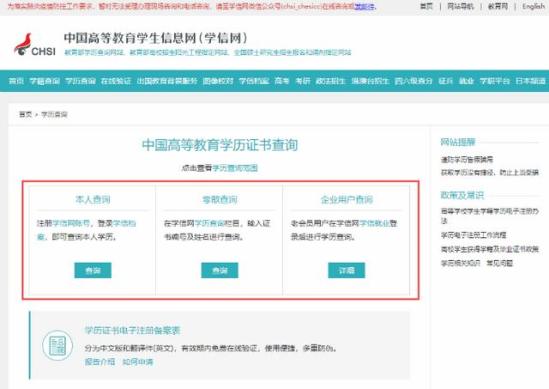Open 日本频道 in the navigation bar
549x389 pixels.
point(530,81)
